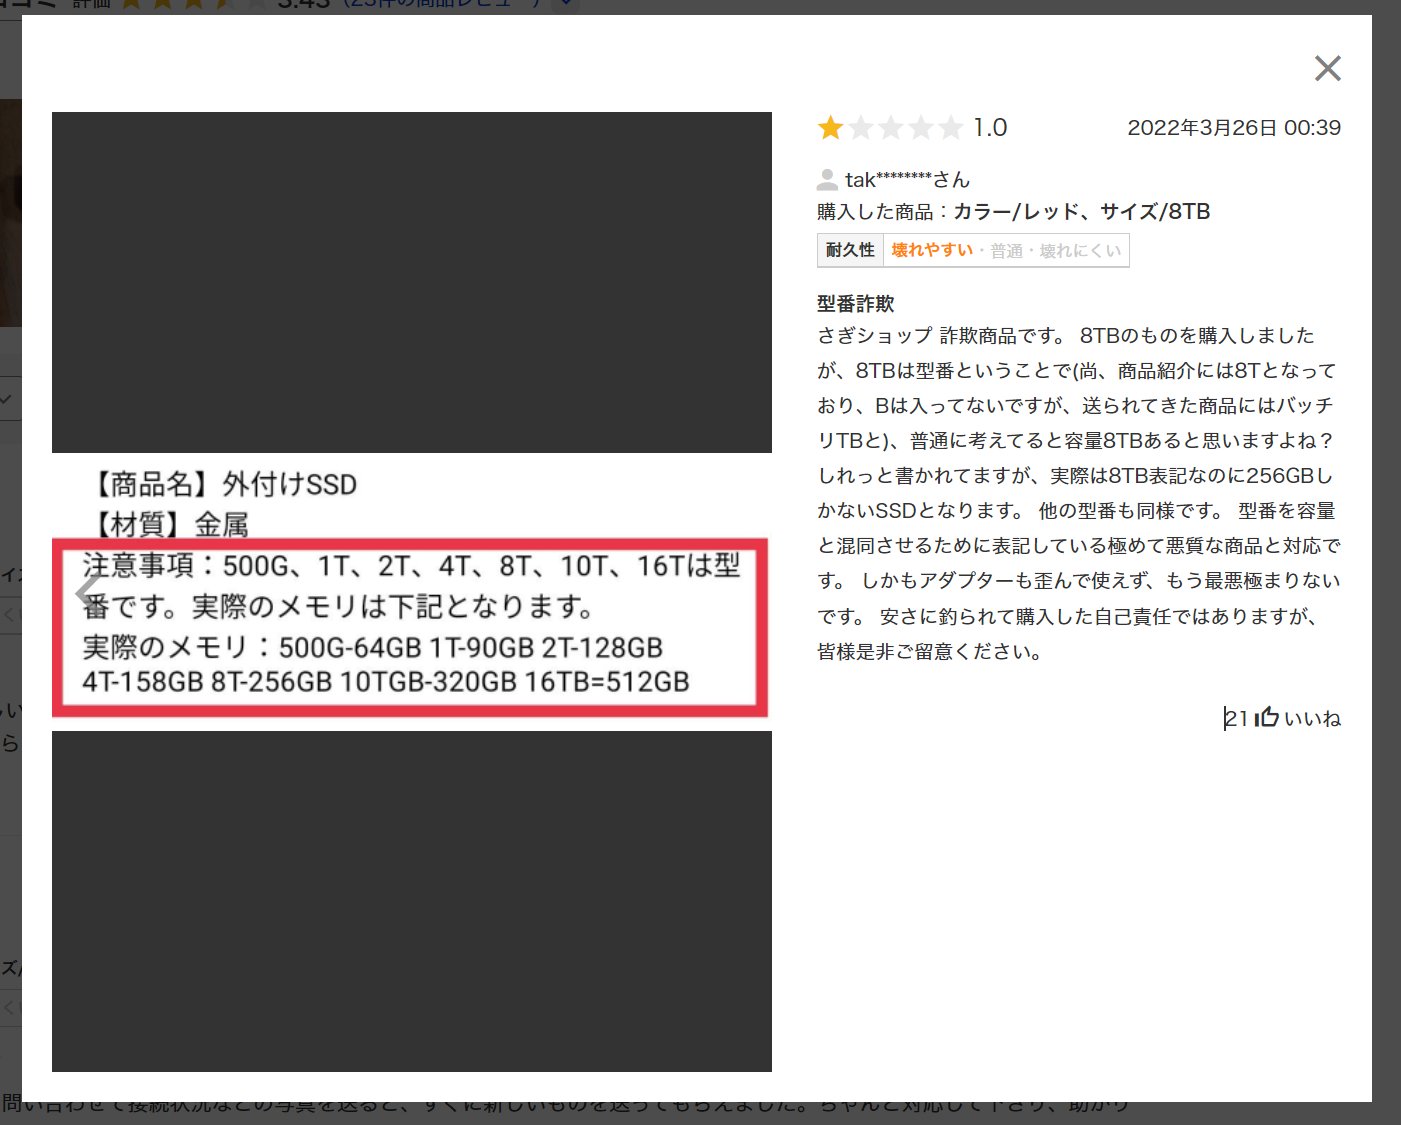Click the gold star rating icon
The width and height of the screenshot is (1401, 1125).
click(830, 128)
